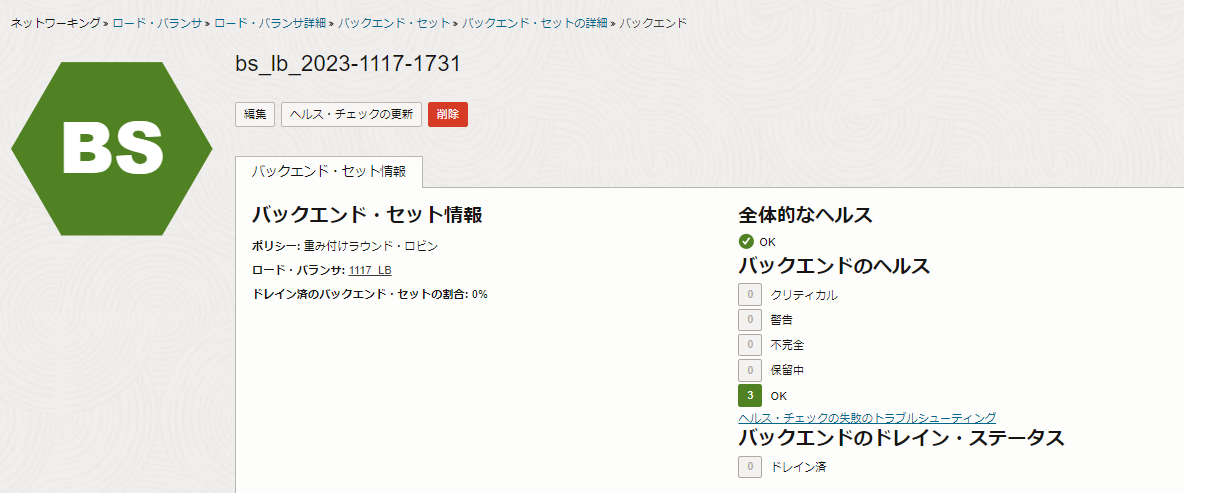Click the 保留中 label
The height and width of the screenshot is (493, 1210).
pyautogui.click(x=787, y=370)
